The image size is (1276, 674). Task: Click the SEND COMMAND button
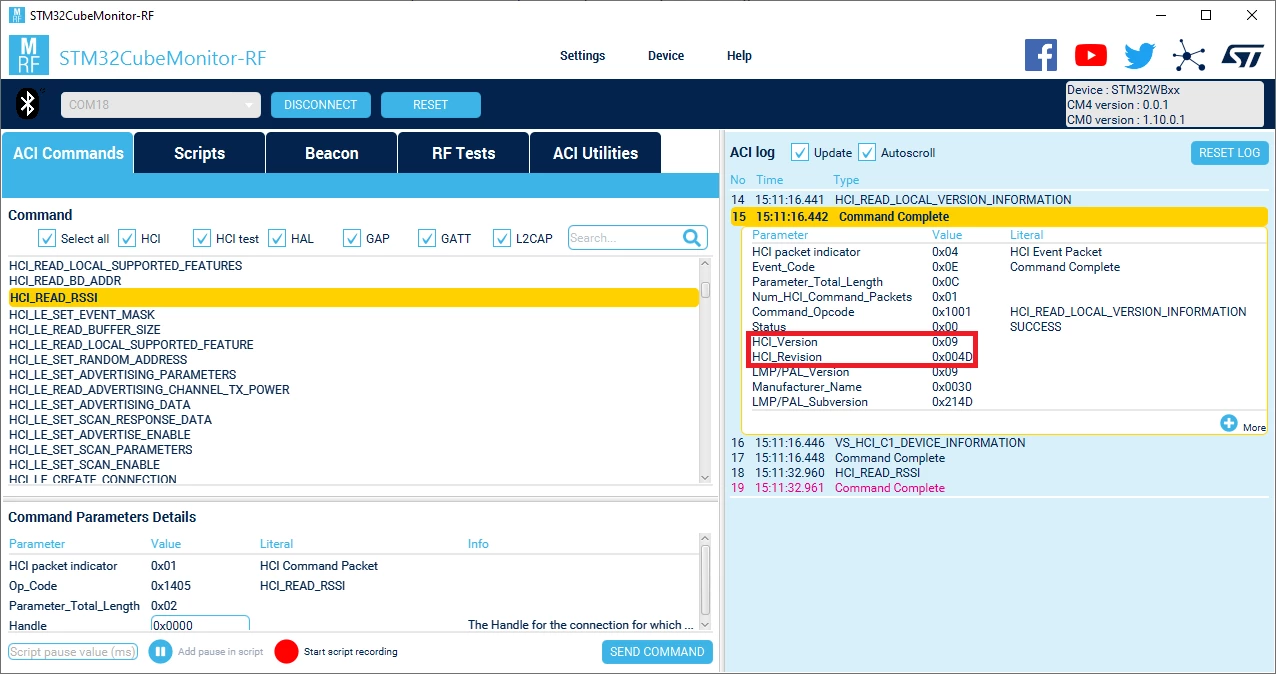pyautogui.click(x=657, y=652)
